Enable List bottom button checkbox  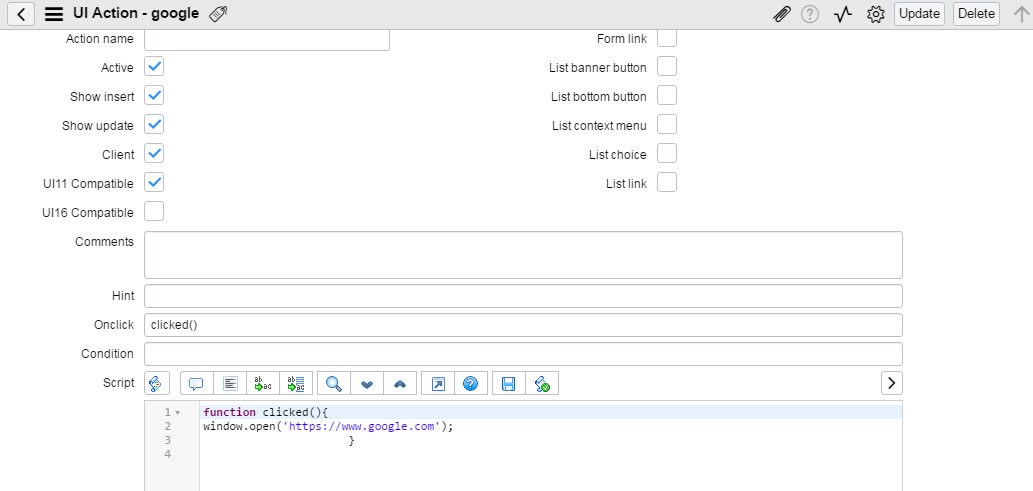click(667, 96)
